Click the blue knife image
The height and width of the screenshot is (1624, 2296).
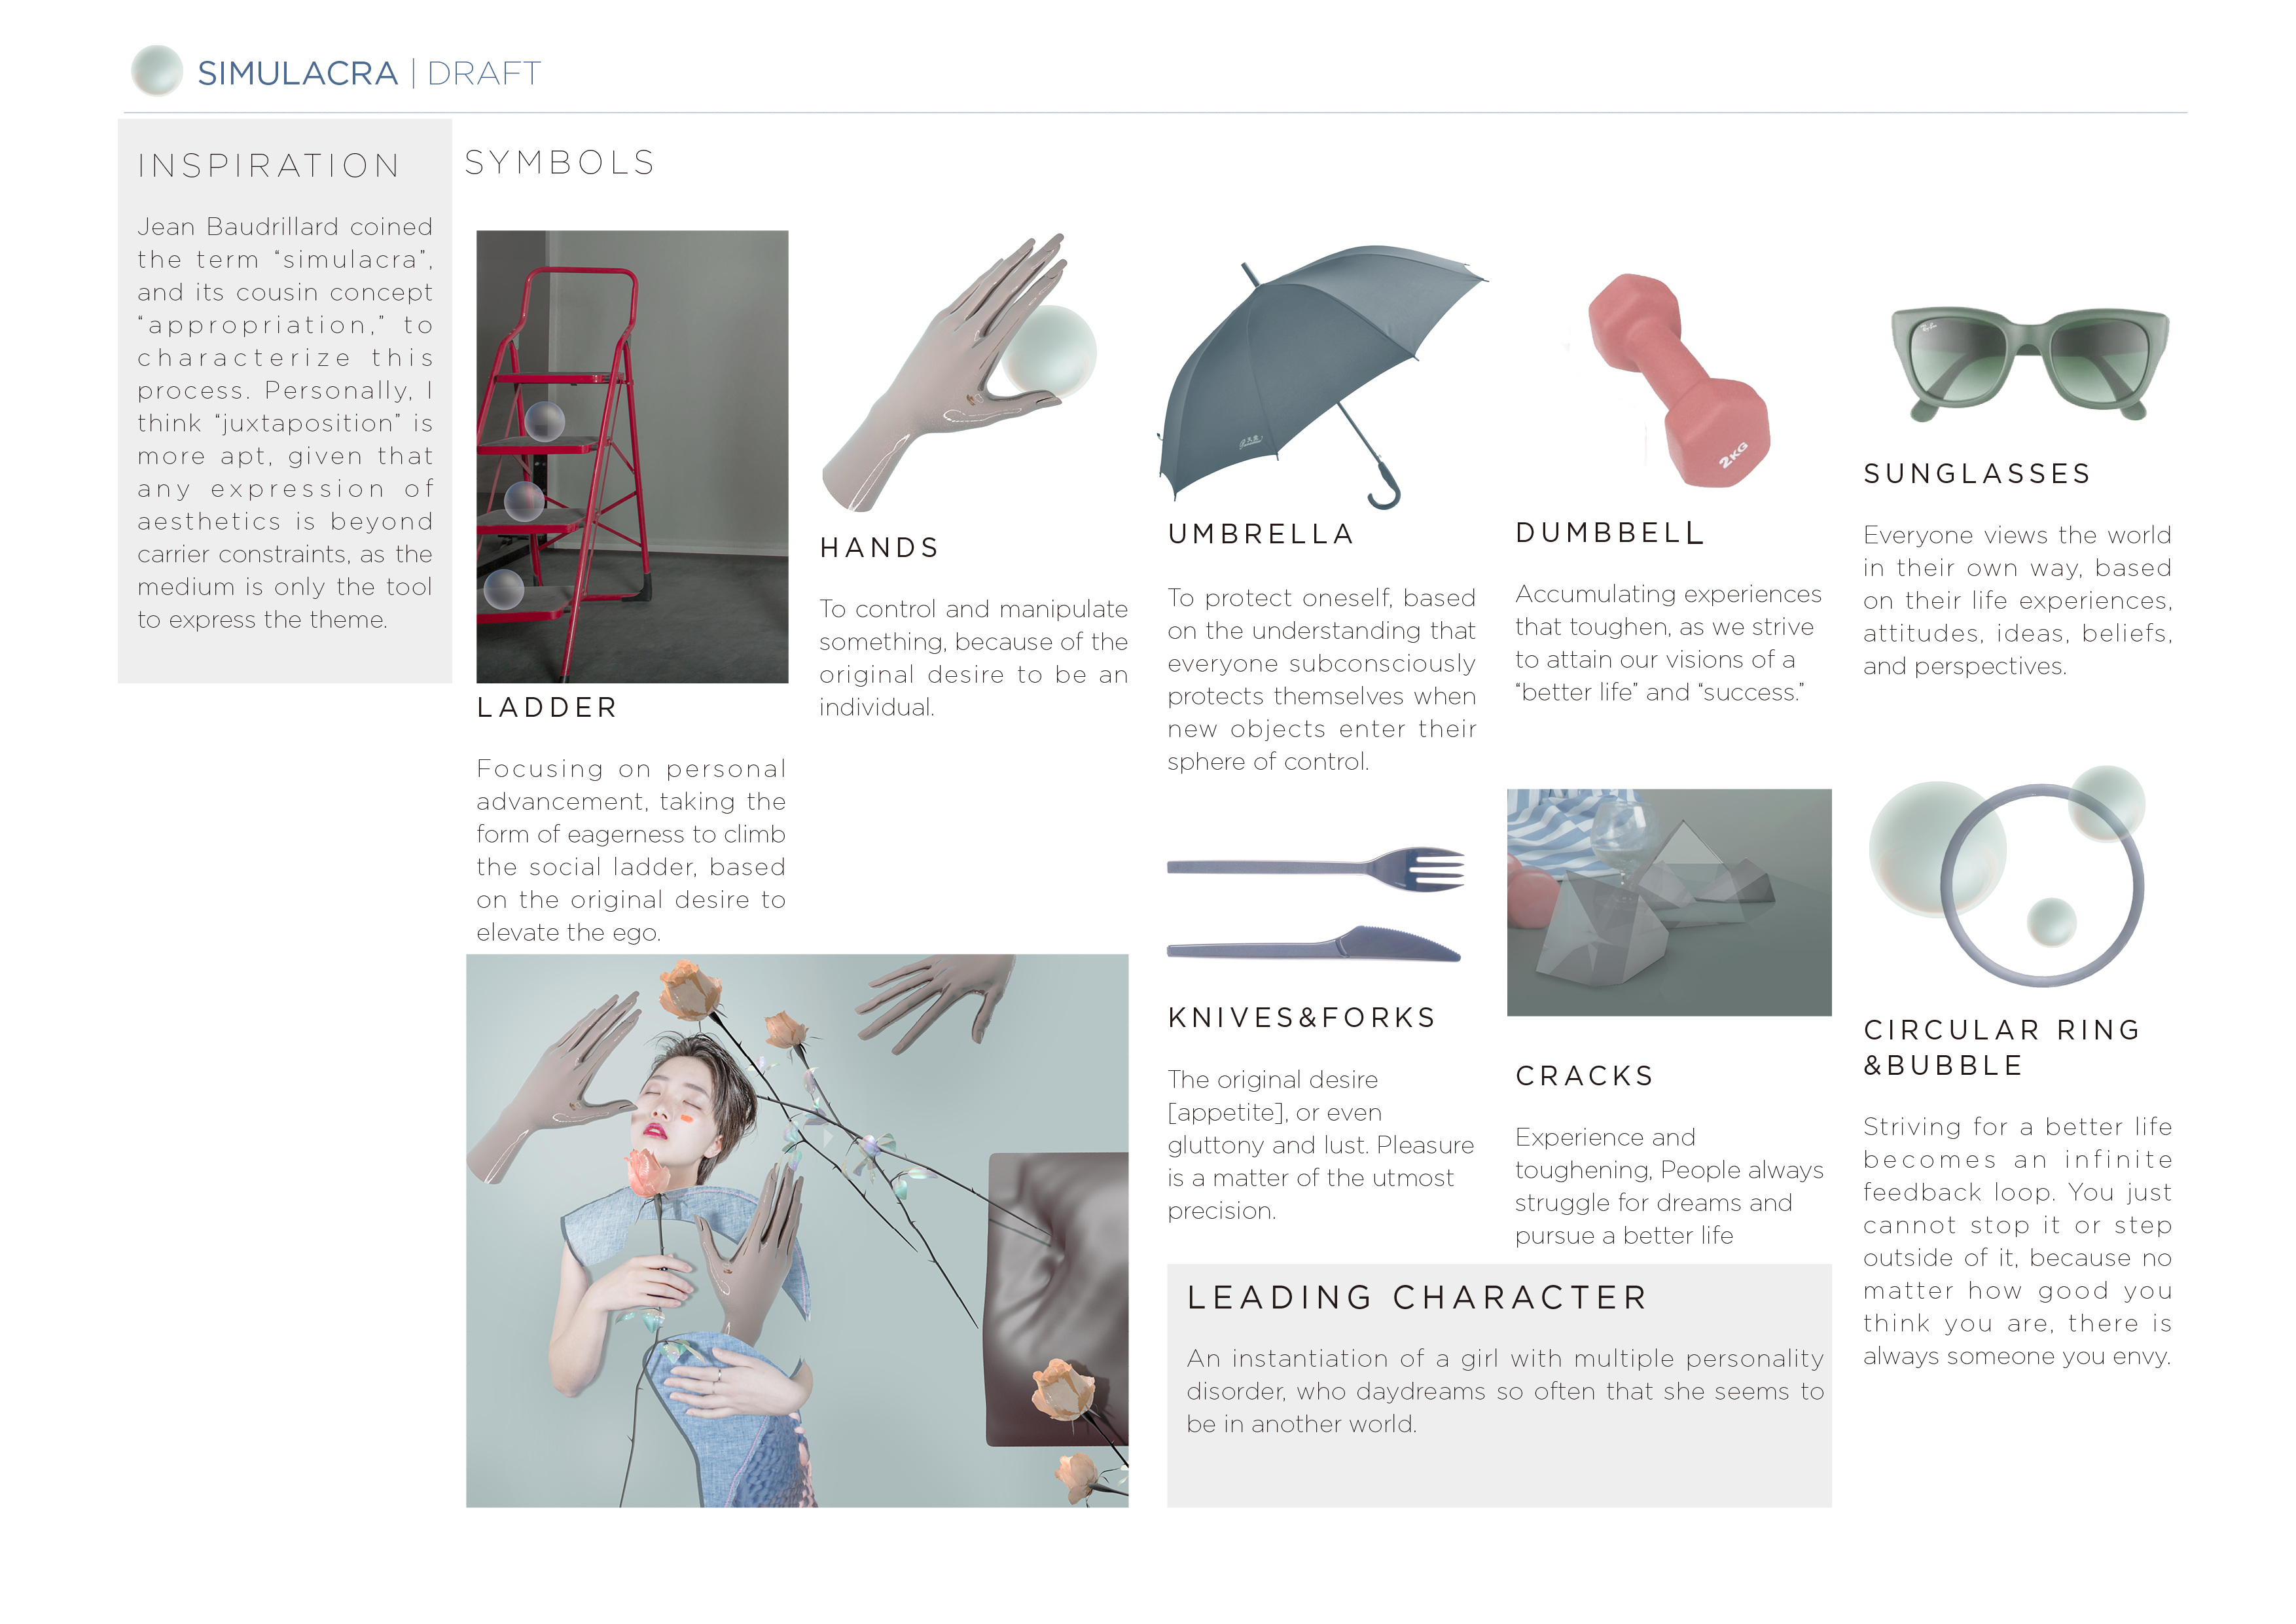coord(1314,944)
